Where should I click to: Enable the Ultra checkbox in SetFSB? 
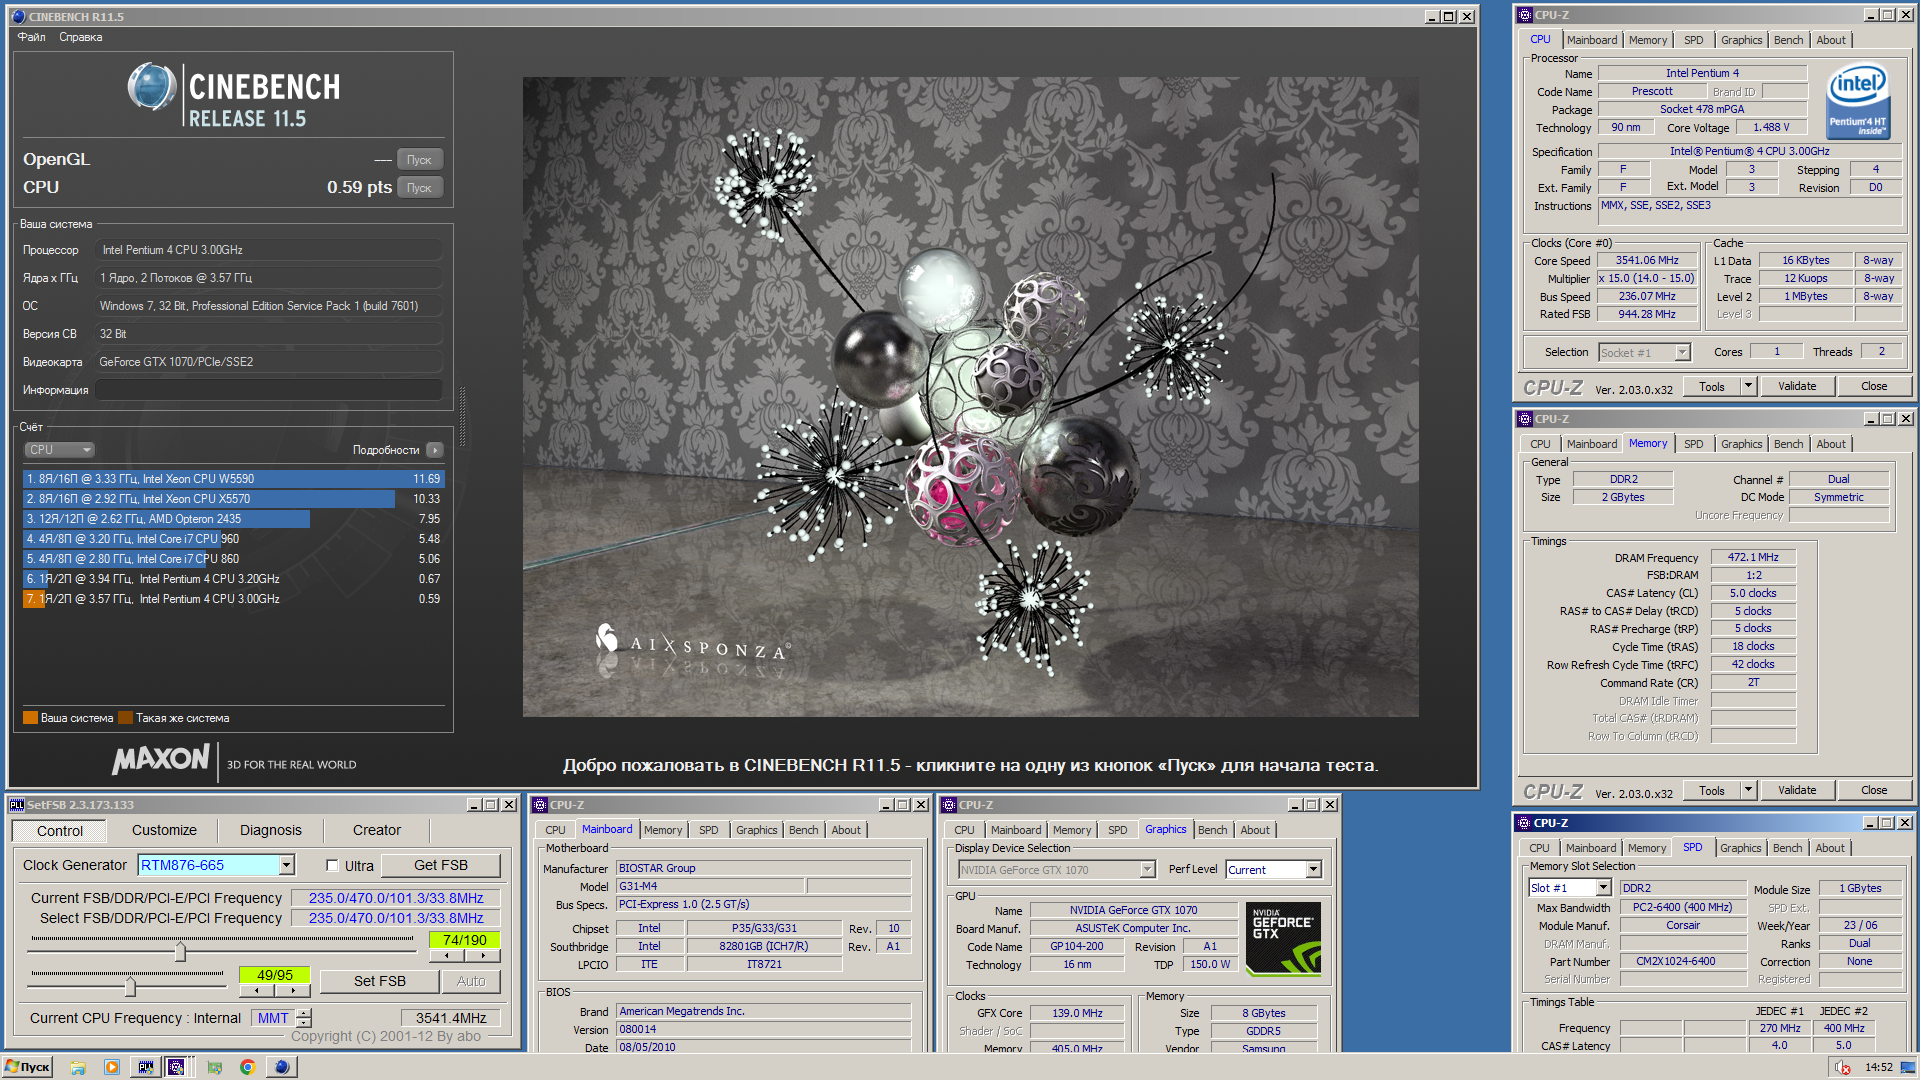[333, 866]
